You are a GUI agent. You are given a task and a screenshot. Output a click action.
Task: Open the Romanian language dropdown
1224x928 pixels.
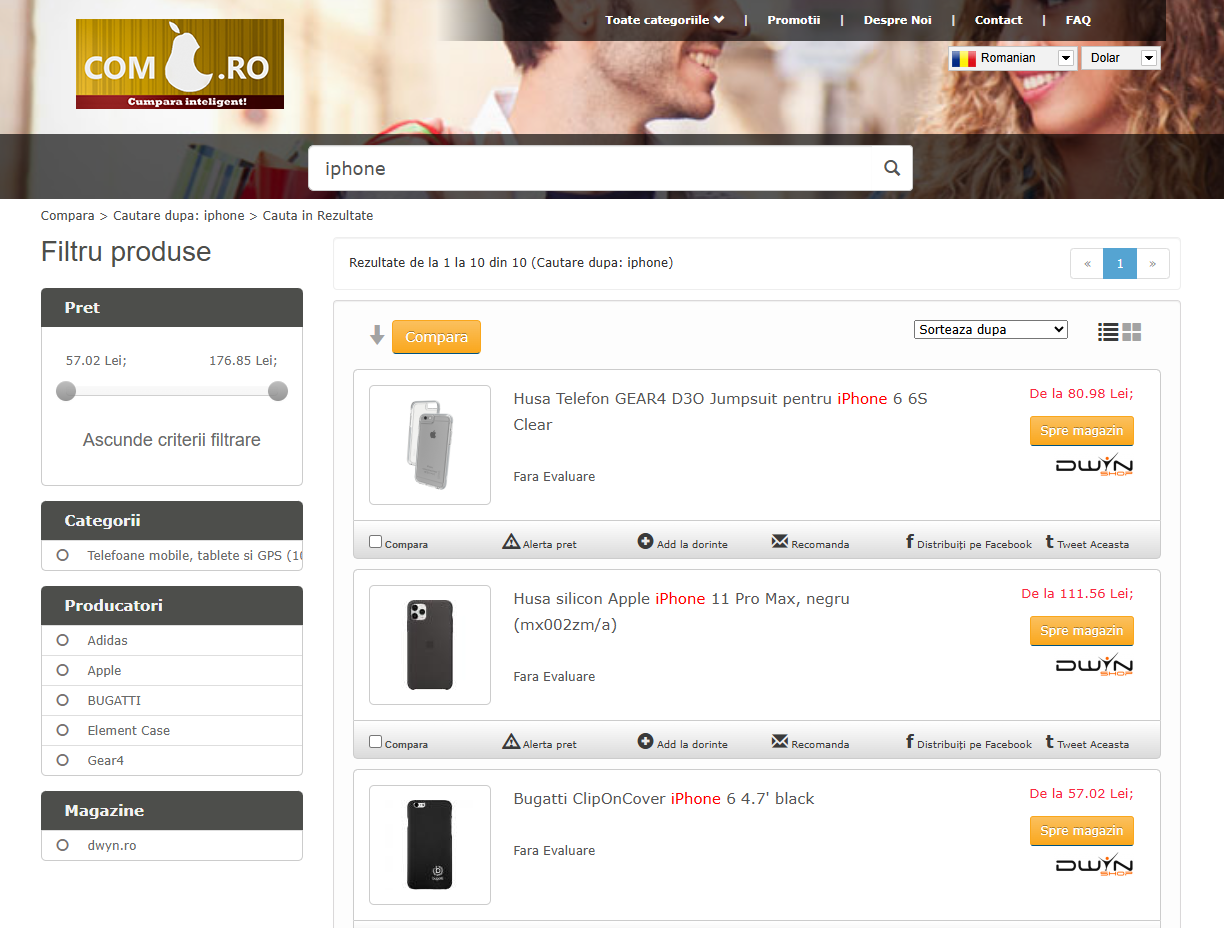(1012, 58)
